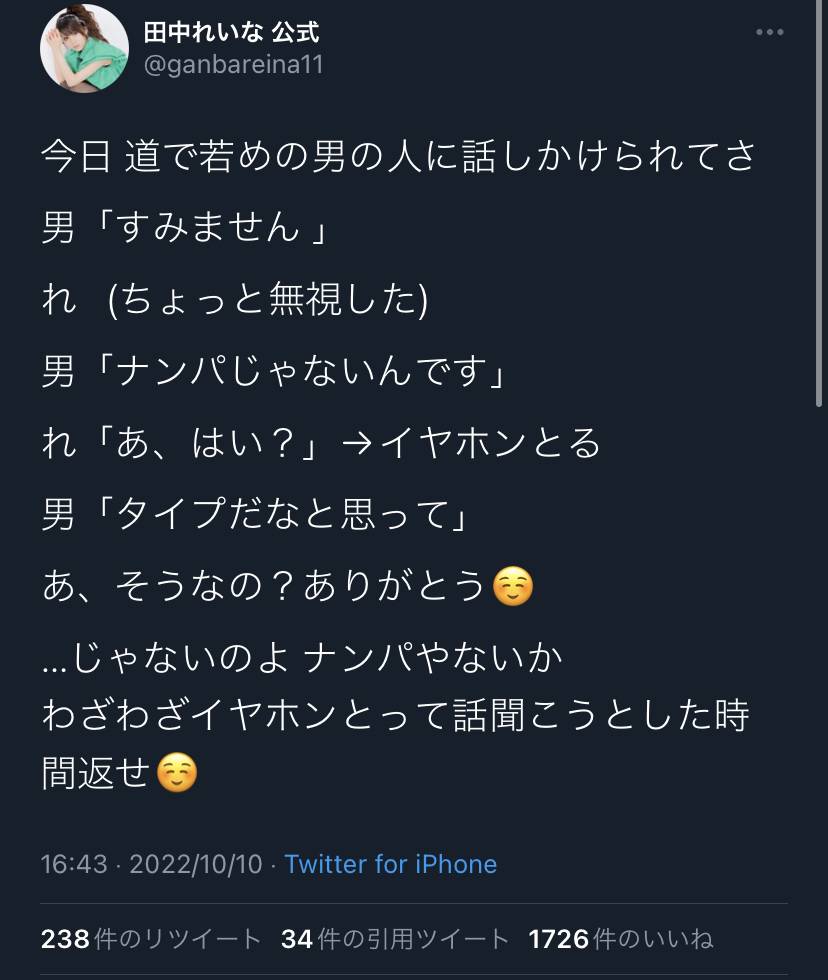Click the smiling emoji after ありがとう
Image resolution: width=828 pixels, height=980 pixels.
pyautogui.click(x=513, y=587)
